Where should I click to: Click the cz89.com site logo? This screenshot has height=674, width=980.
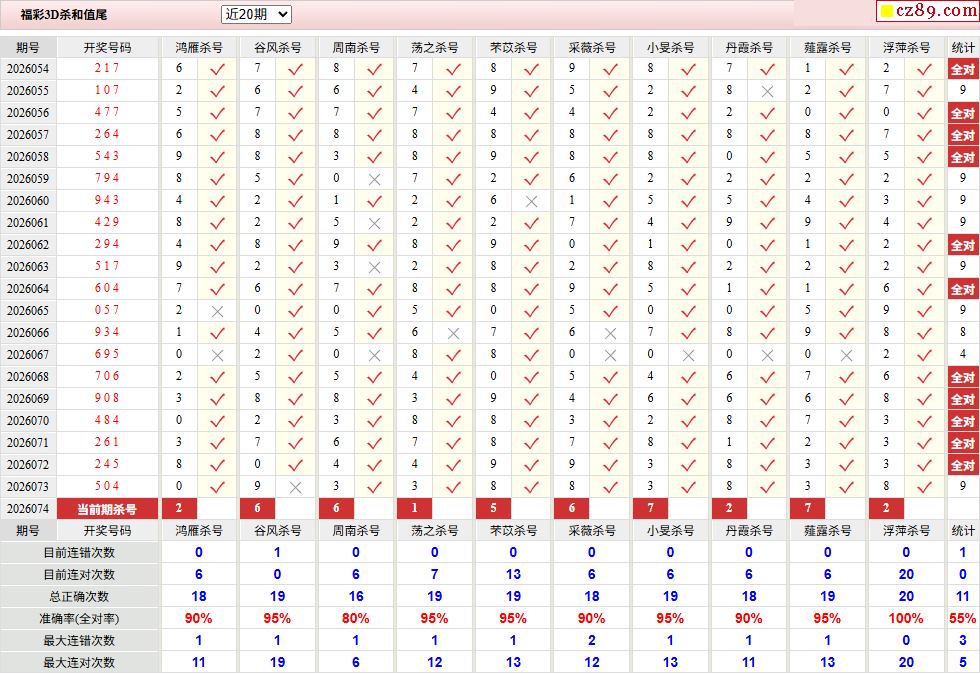928,11
